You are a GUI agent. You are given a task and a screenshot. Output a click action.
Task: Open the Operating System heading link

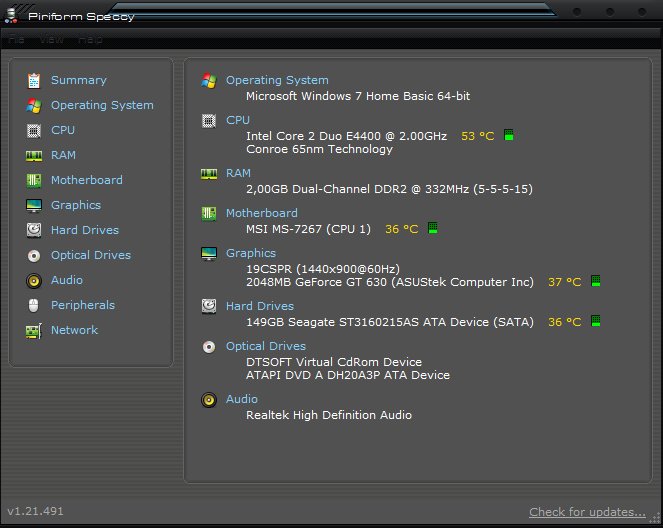[x=277, y=80]
